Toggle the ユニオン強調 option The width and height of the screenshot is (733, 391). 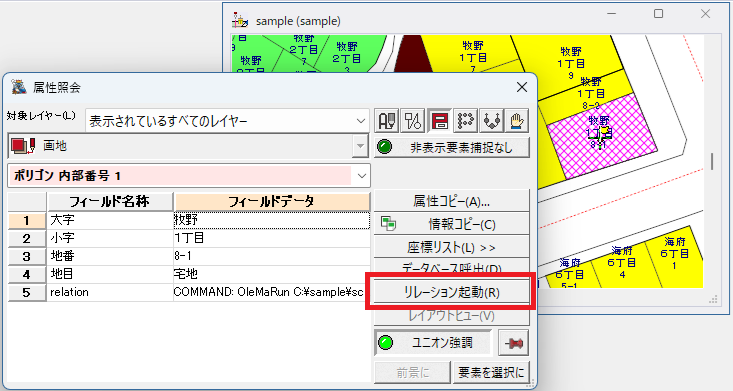[x=433, y=343]
